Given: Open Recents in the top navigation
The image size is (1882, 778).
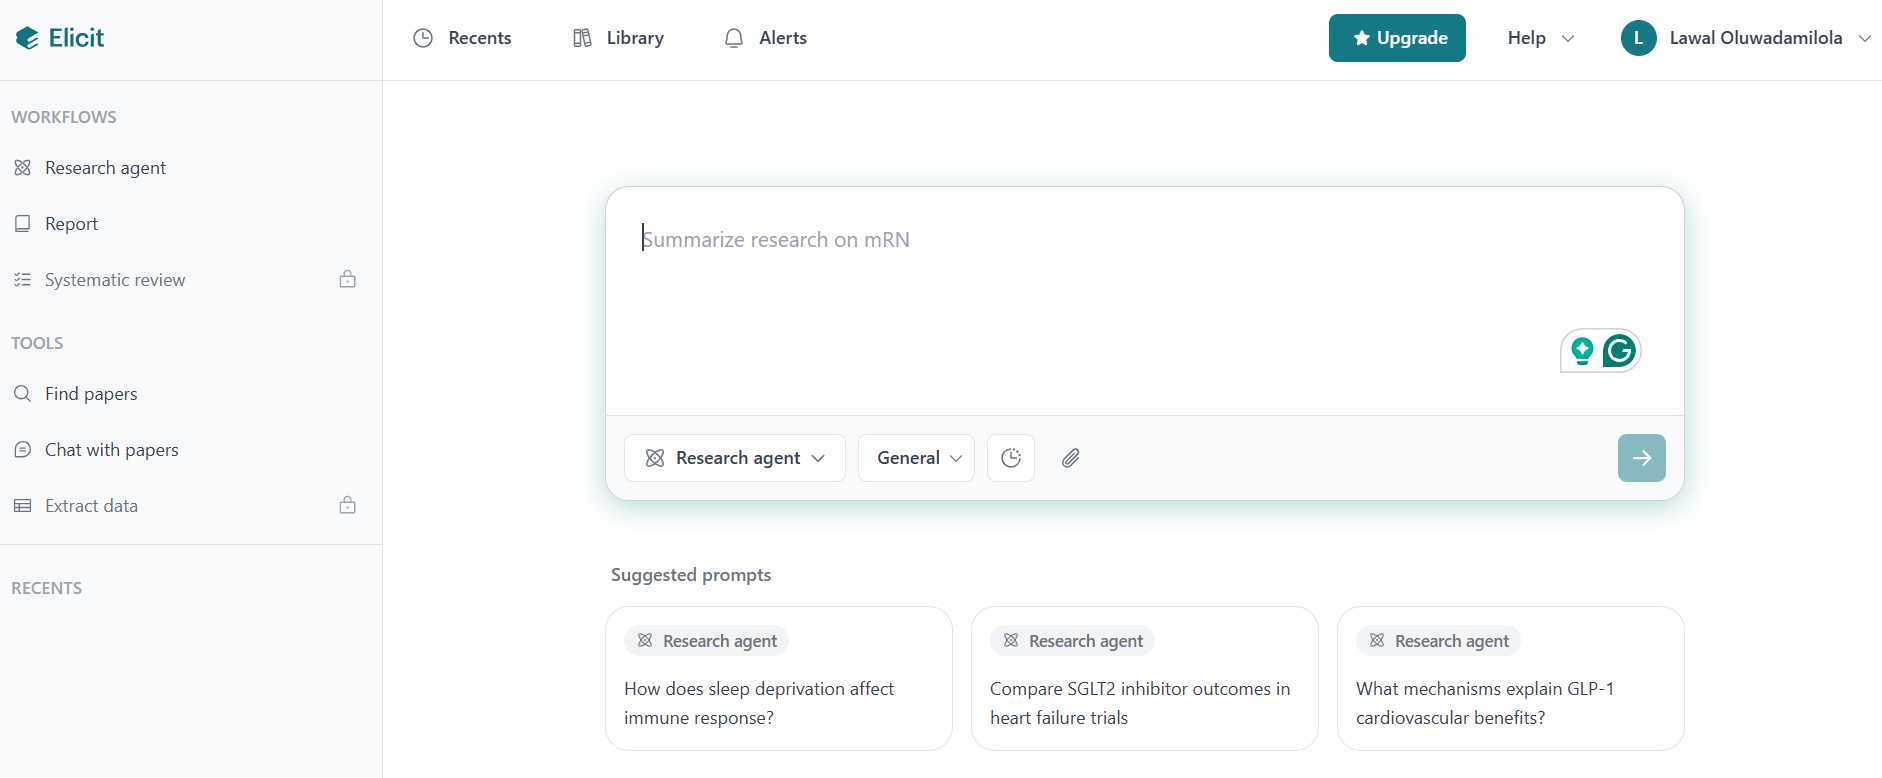Looking at the screenshot, I should tap(462, 38).
